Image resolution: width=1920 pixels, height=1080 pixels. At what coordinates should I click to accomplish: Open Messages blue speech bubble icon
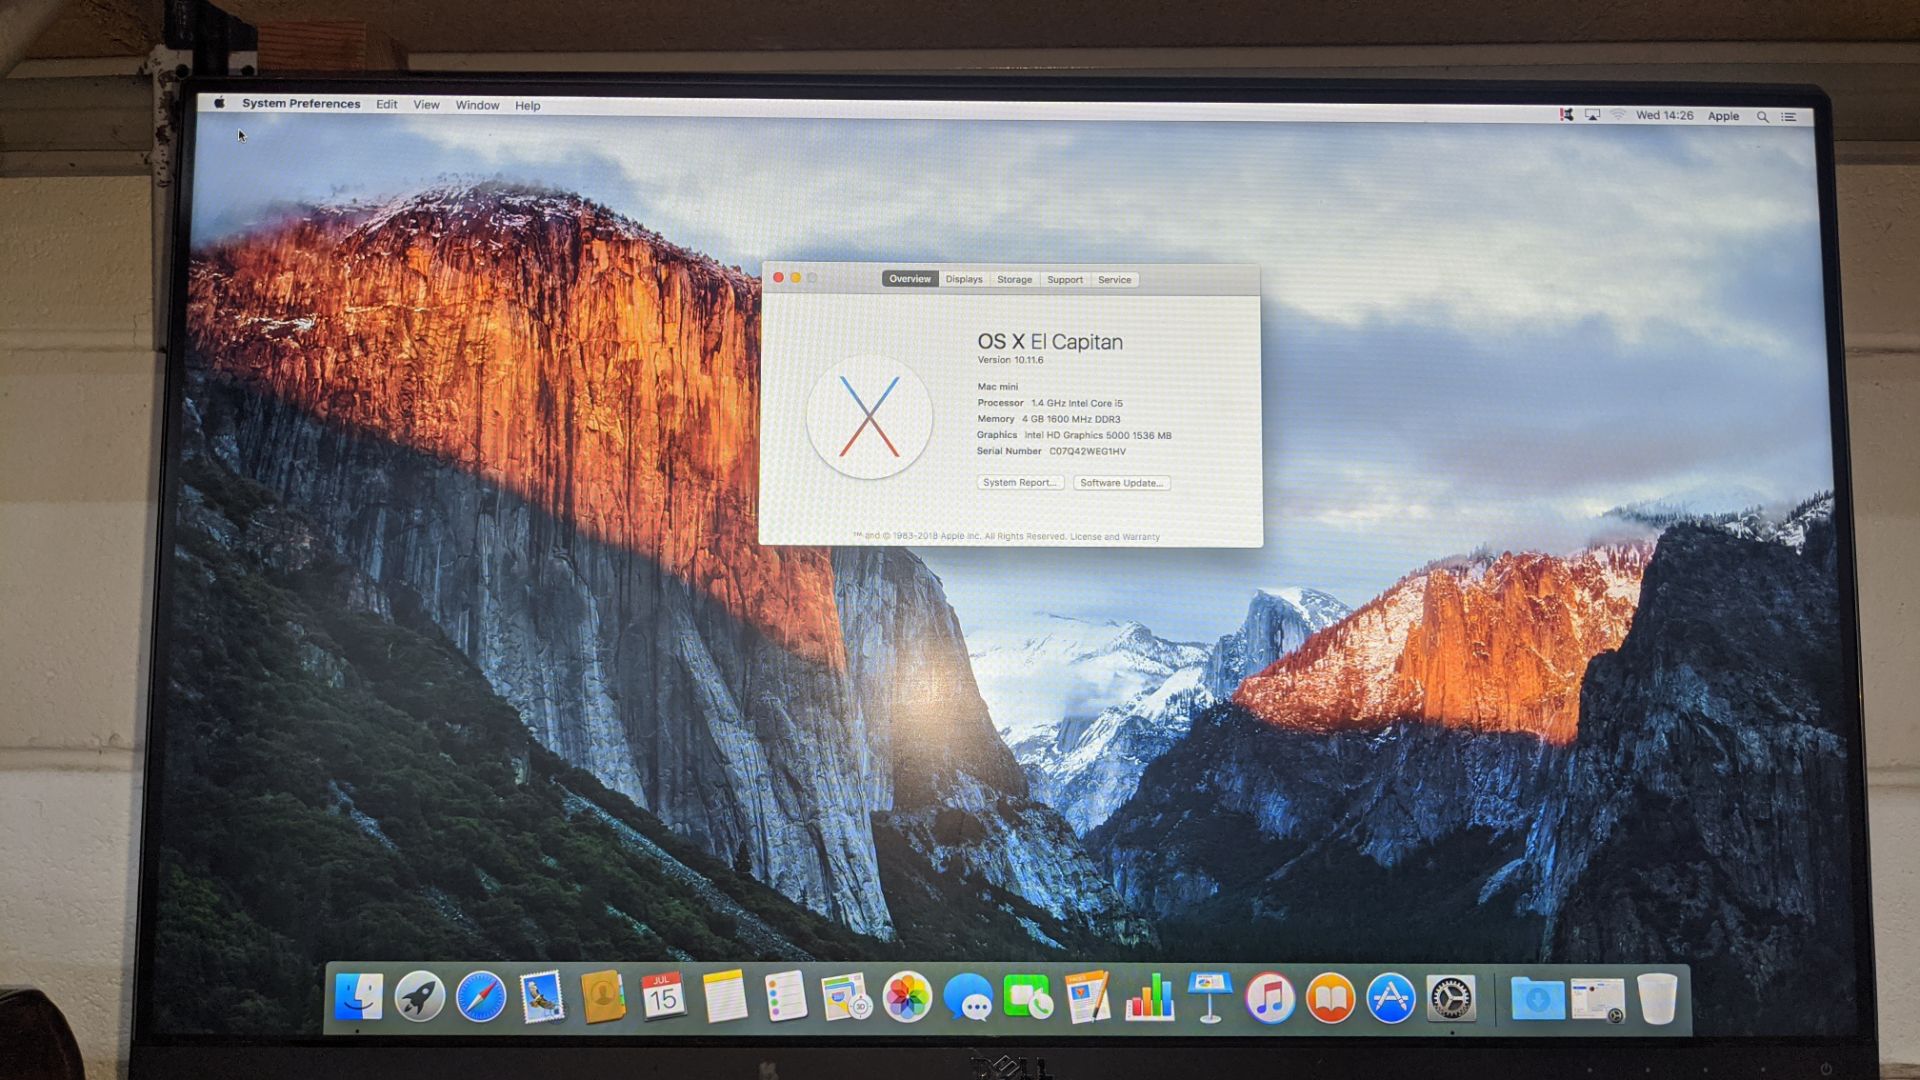coord(967,998)
